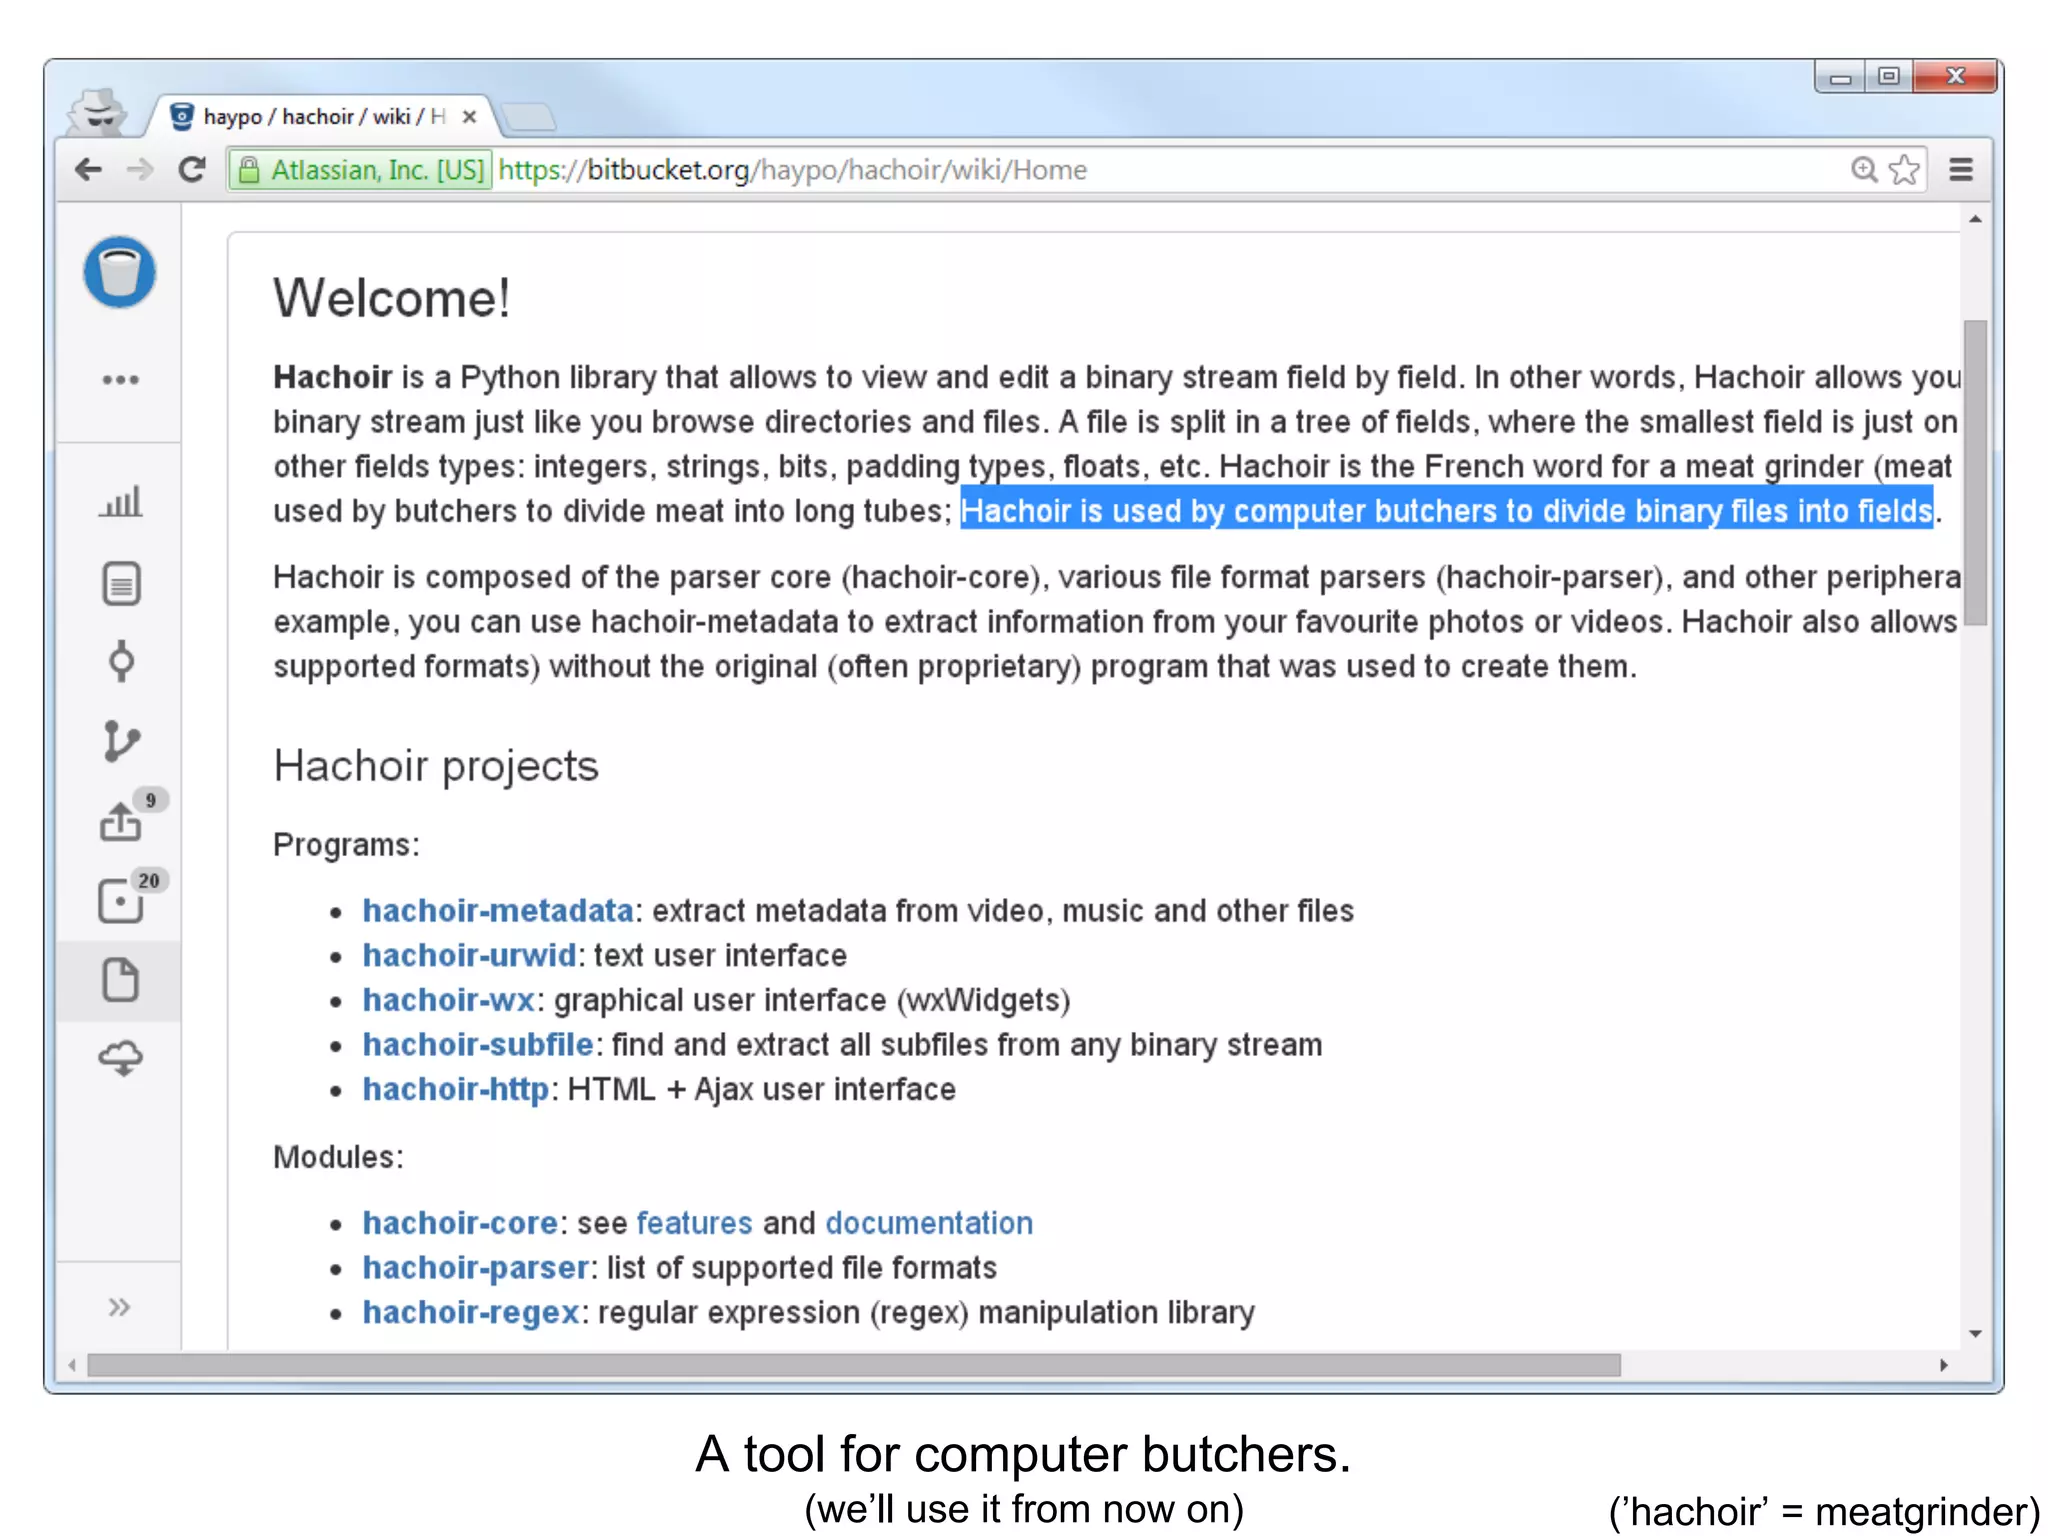This screenshot has height=1536, width=2048.
Task: Open the Downloads cloud icon in sidebar
Action: point(121,1058)
